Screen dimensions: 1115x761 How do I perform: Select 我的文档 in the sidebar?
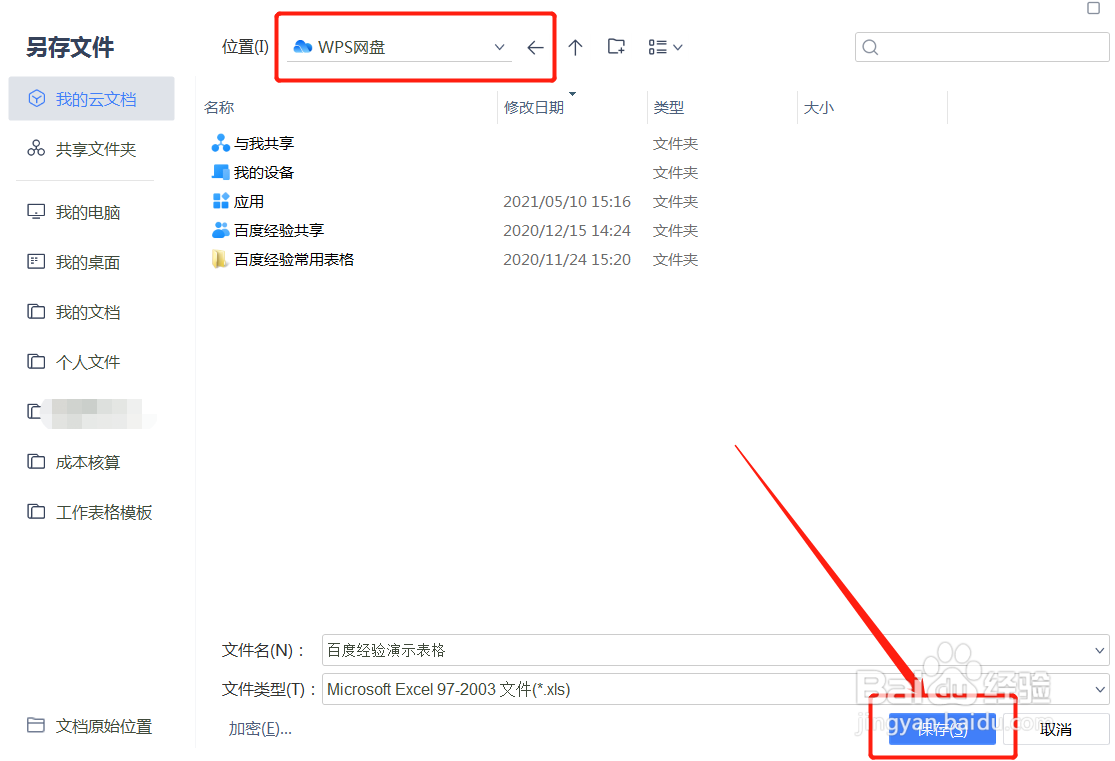point(80,311)
